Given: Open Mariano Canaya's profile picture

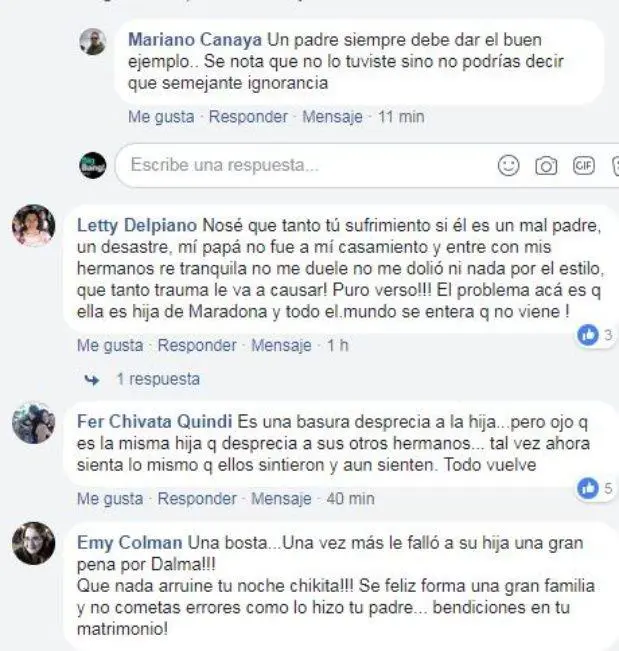Looking at the screenshot, I should 93,42.
